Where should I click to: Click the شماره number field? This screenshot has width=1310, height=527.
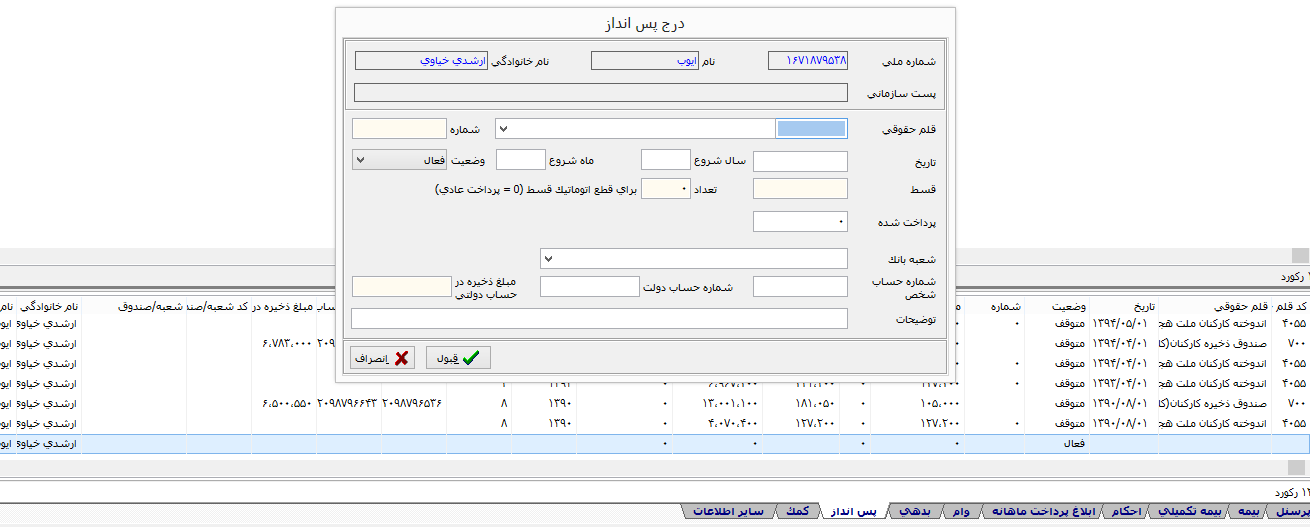399,129
